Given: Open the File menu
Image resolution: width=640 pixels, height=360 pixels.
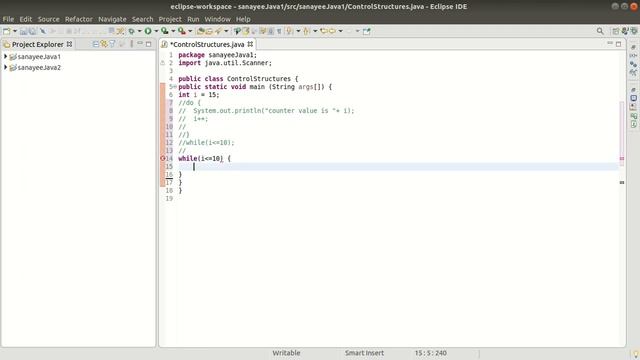Looking at the screenshot, I should tap(8, 19).
